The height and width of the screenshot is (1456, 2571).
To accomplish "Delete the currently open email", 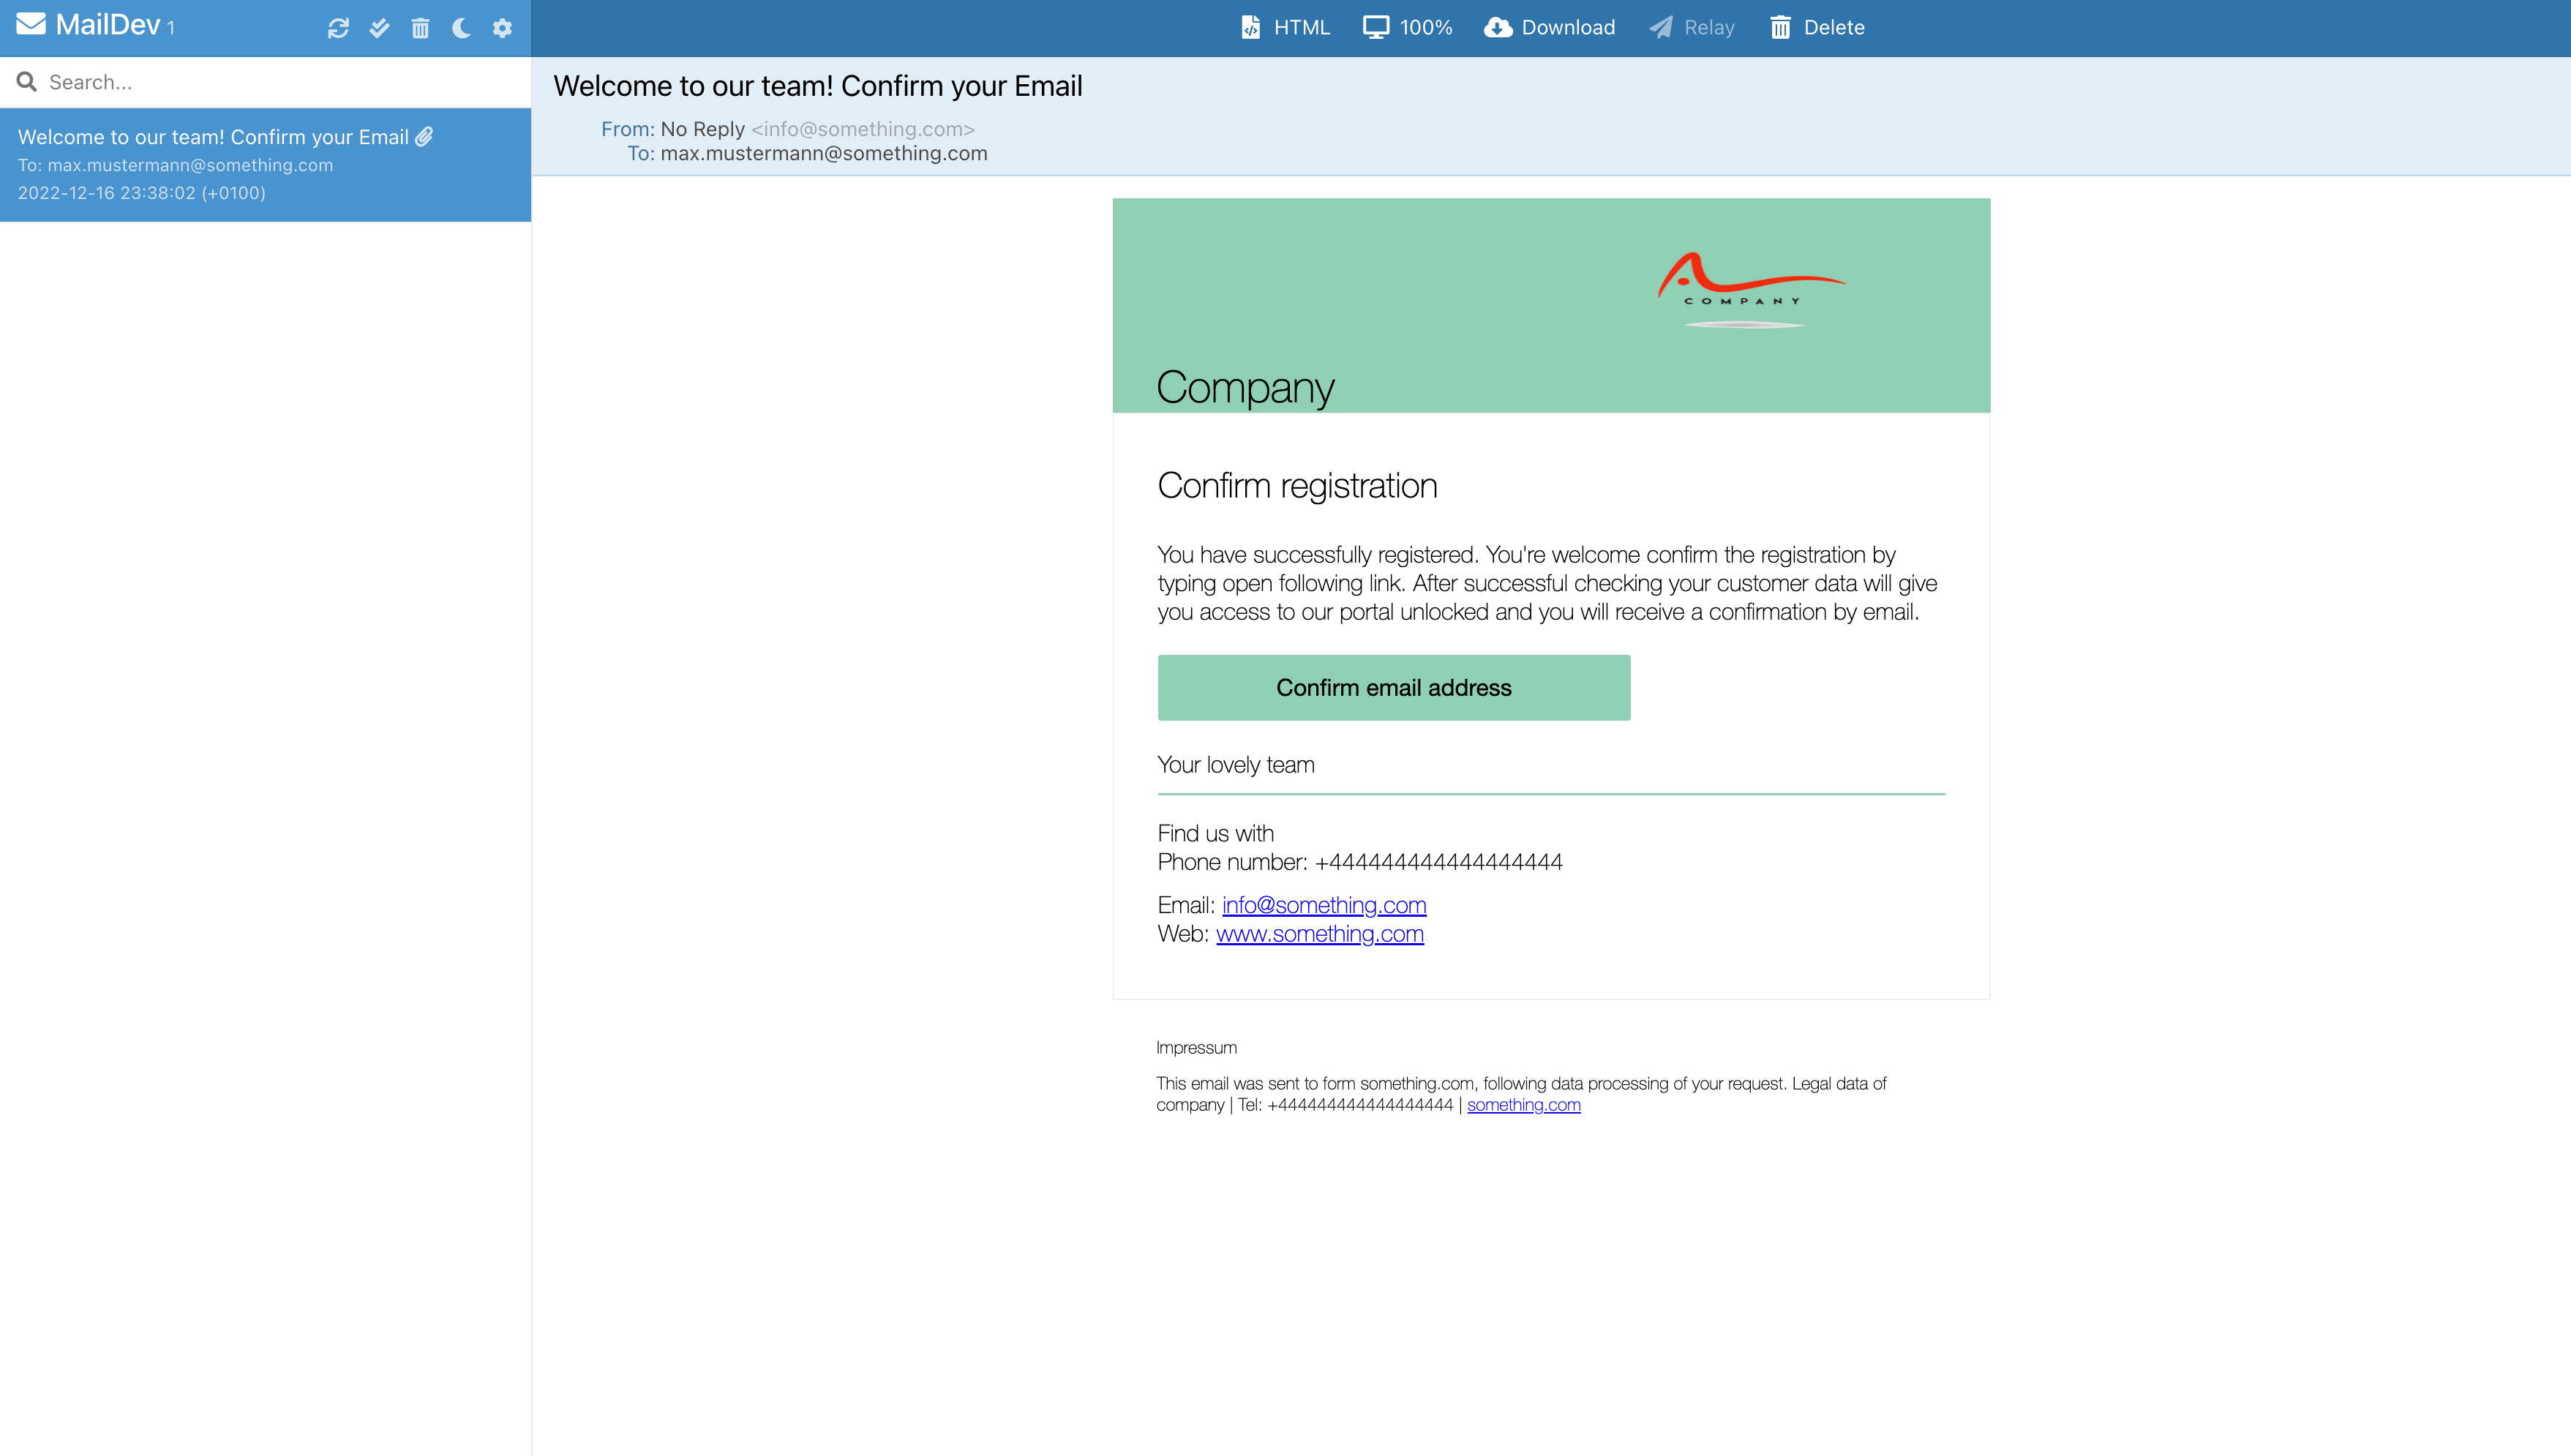I will 1817,28.
